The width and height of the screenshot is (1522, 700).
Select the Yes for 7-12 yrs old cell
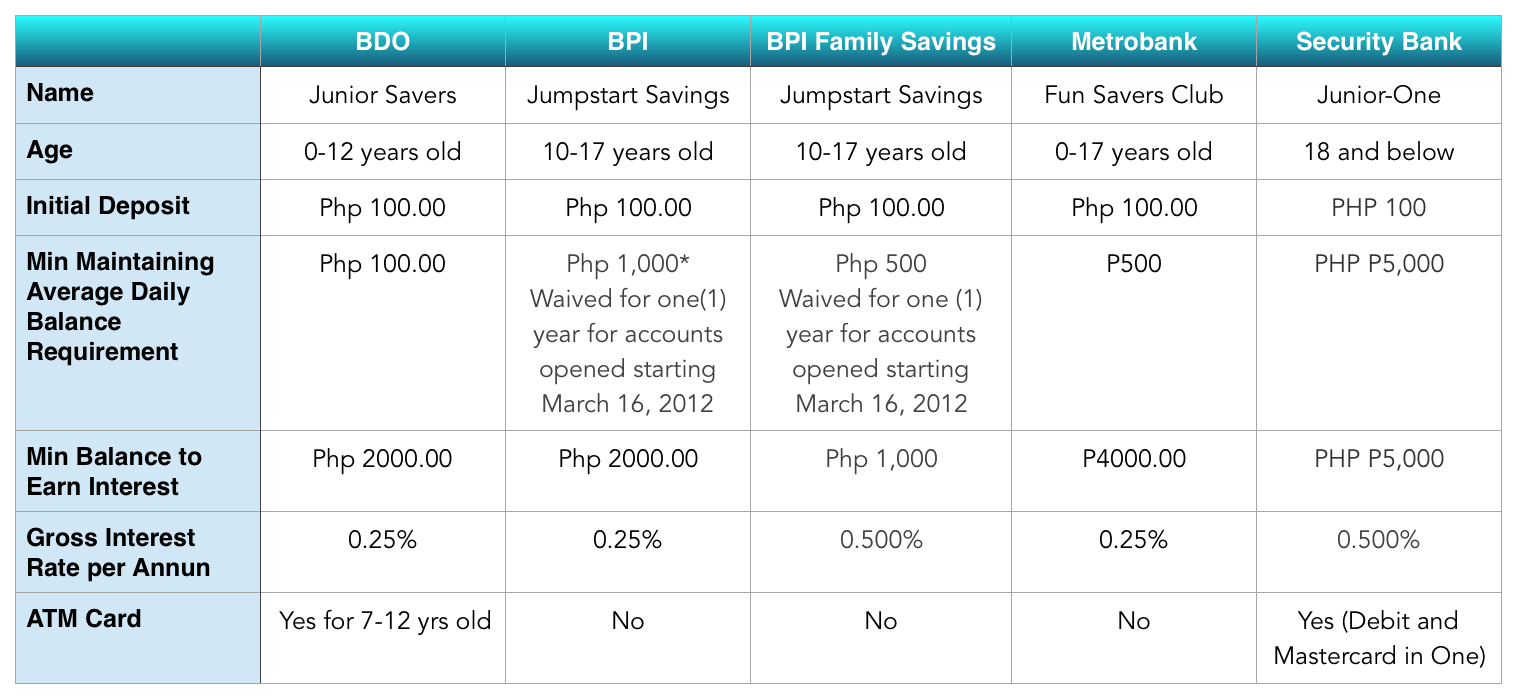(x=385, y=621)
